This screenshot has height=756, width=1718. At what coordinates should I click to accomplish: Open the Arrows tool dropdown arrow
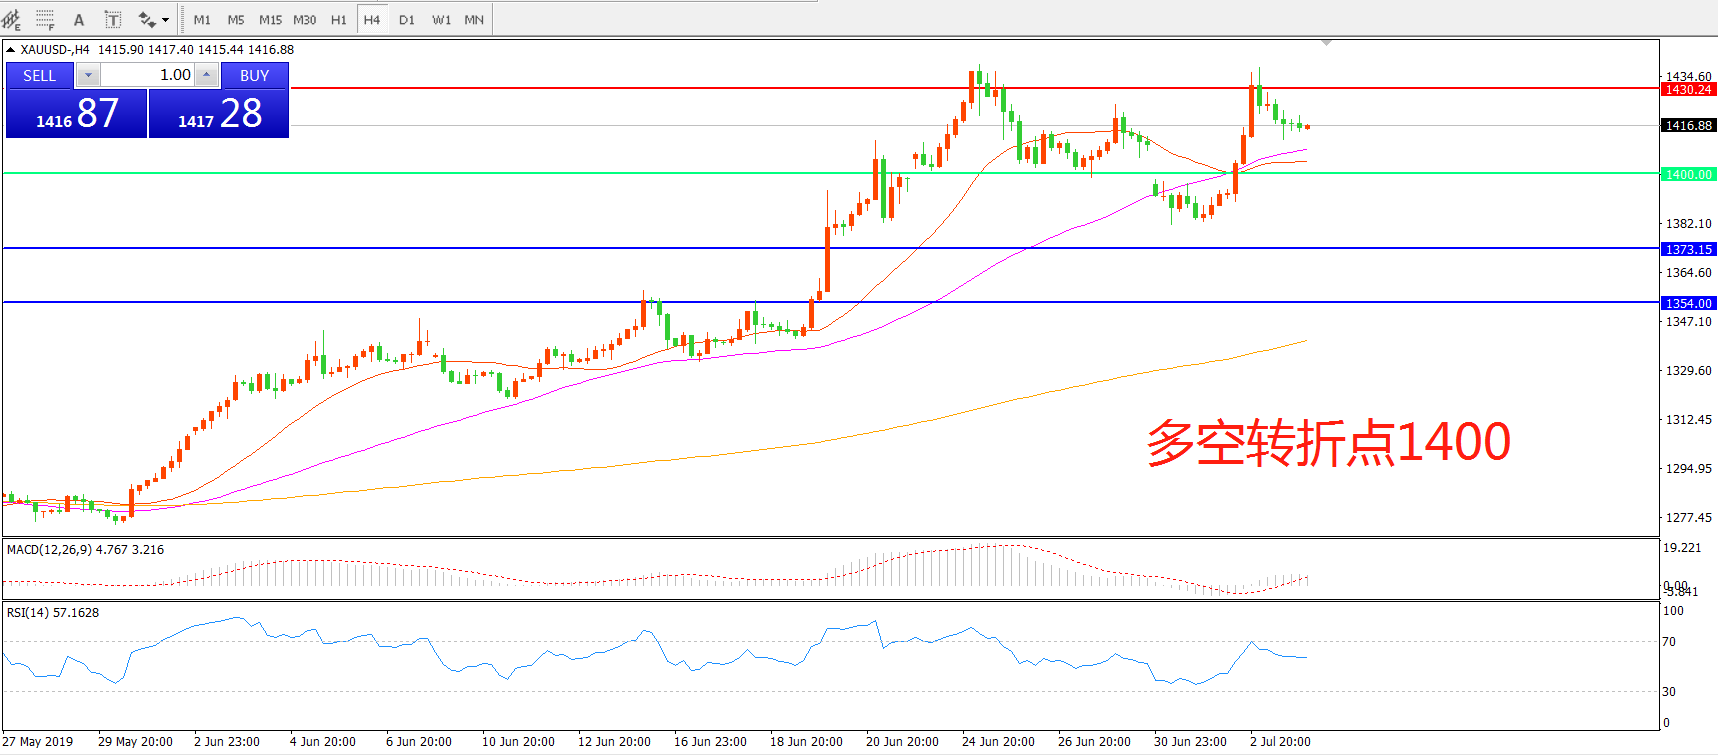coord(165,19)
